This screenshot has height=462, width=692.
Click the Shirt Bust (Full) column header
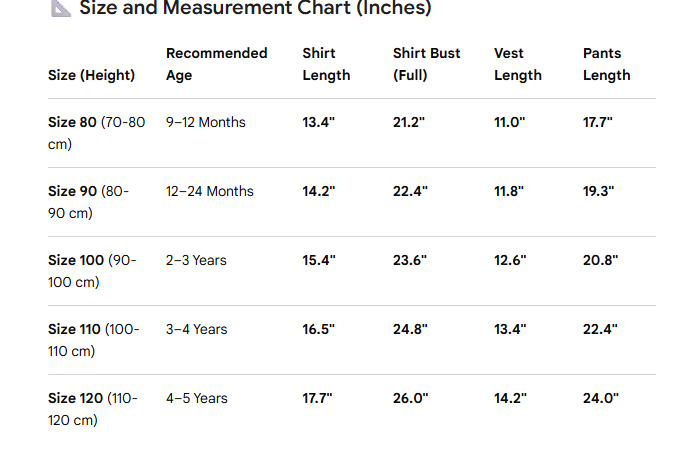pos(426,64)
